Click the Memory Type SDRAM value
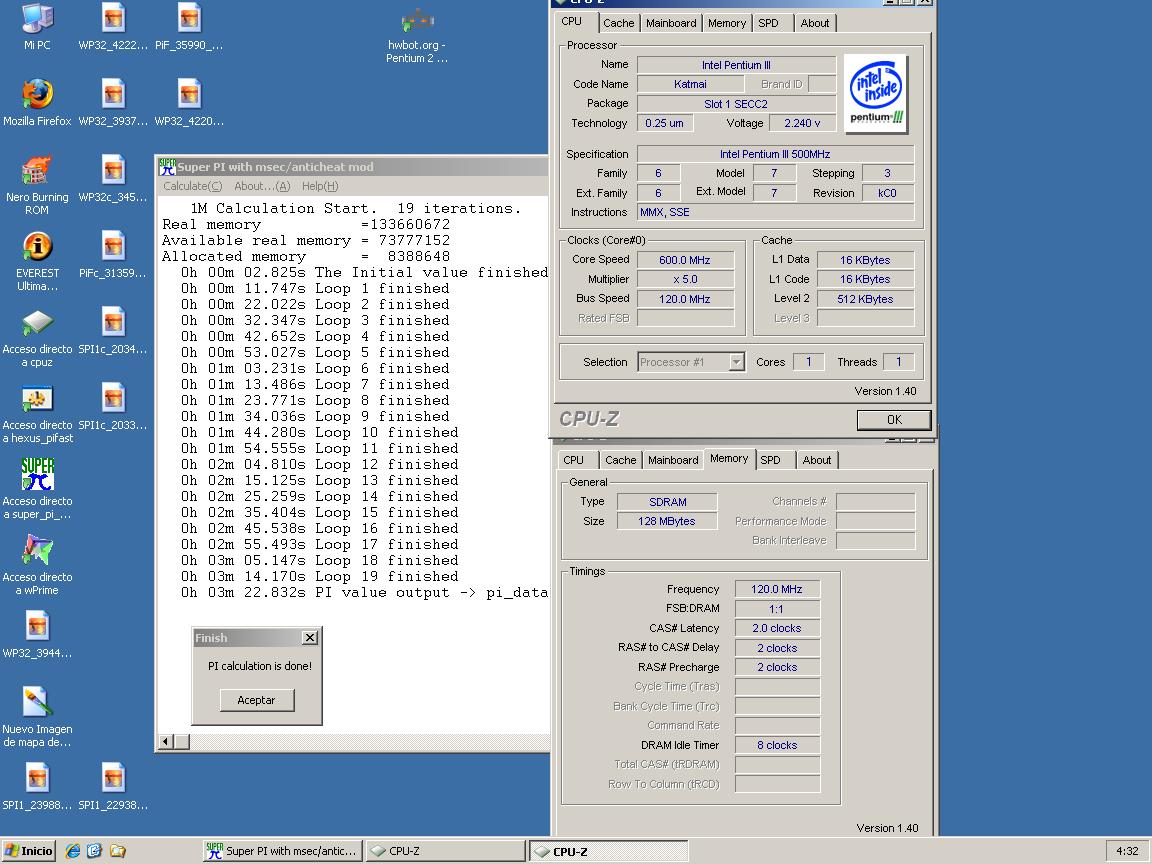The width and height of the screenshot is (1152, 864). 668,502
